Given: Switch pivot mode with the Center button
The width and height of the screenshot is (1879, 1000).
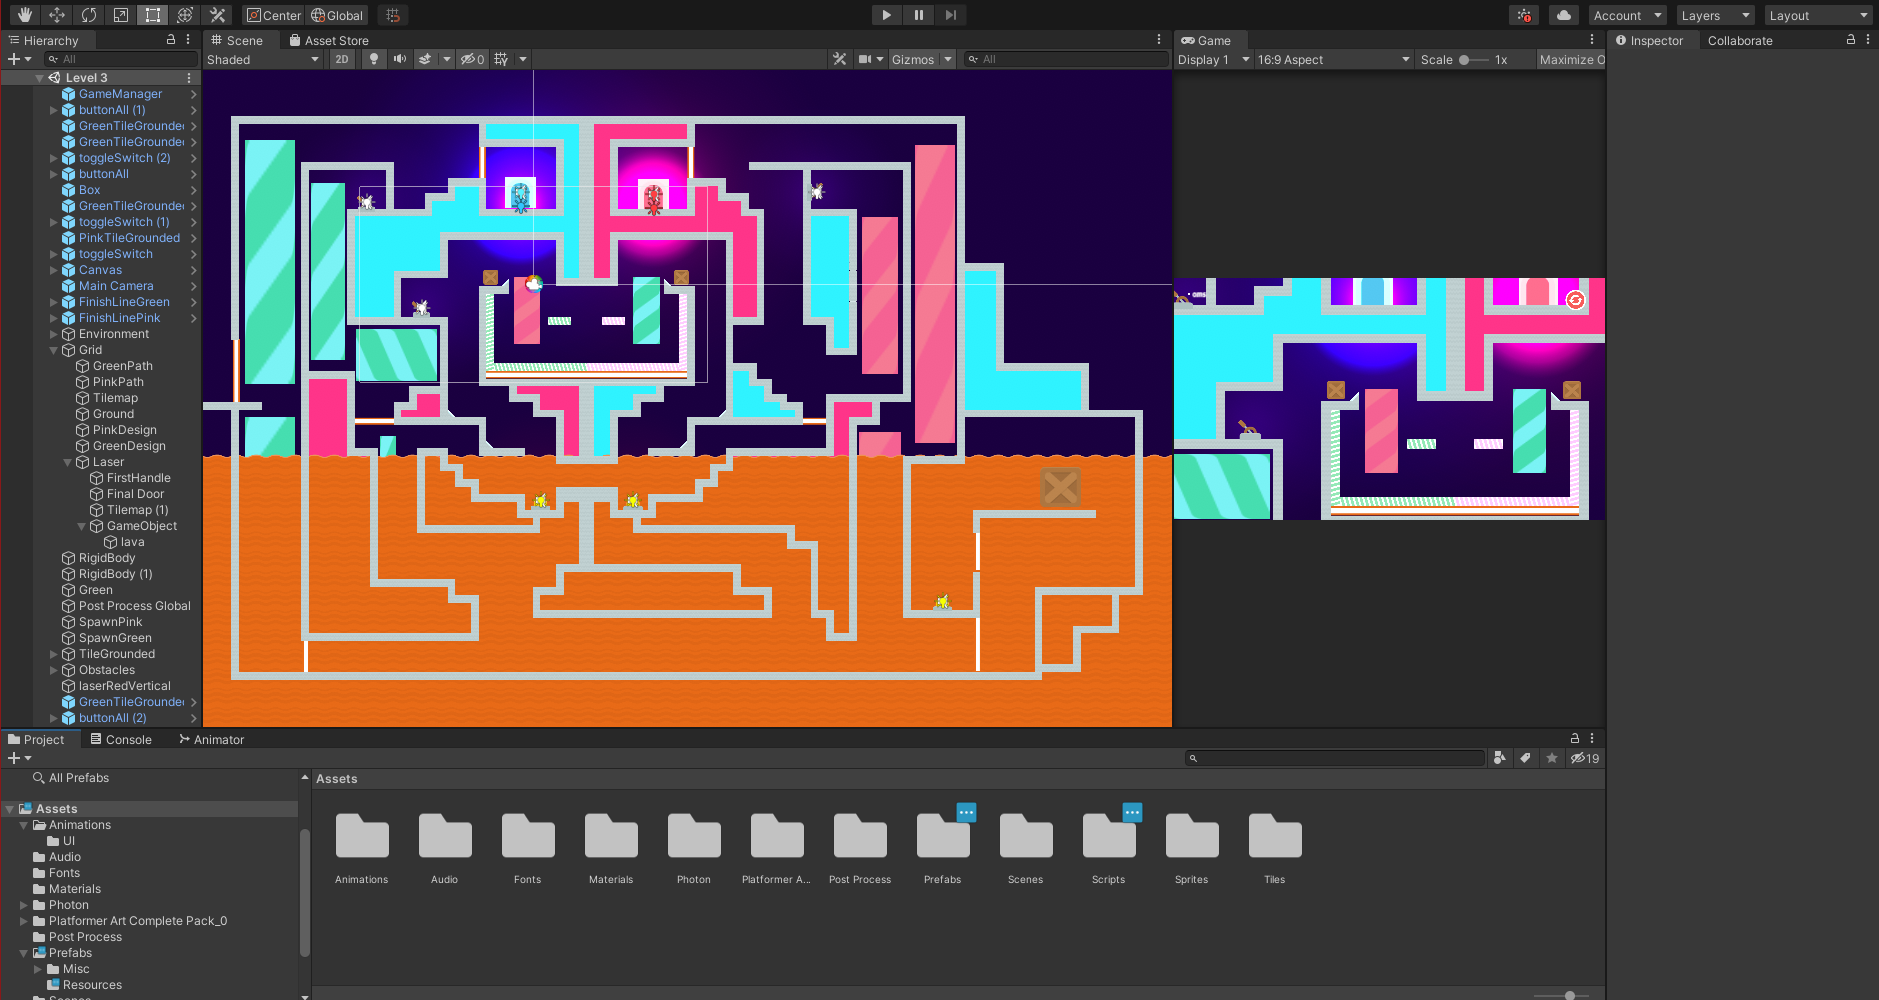Looking at the screenshot, I should pyautogui.click(x=273, y=15).
